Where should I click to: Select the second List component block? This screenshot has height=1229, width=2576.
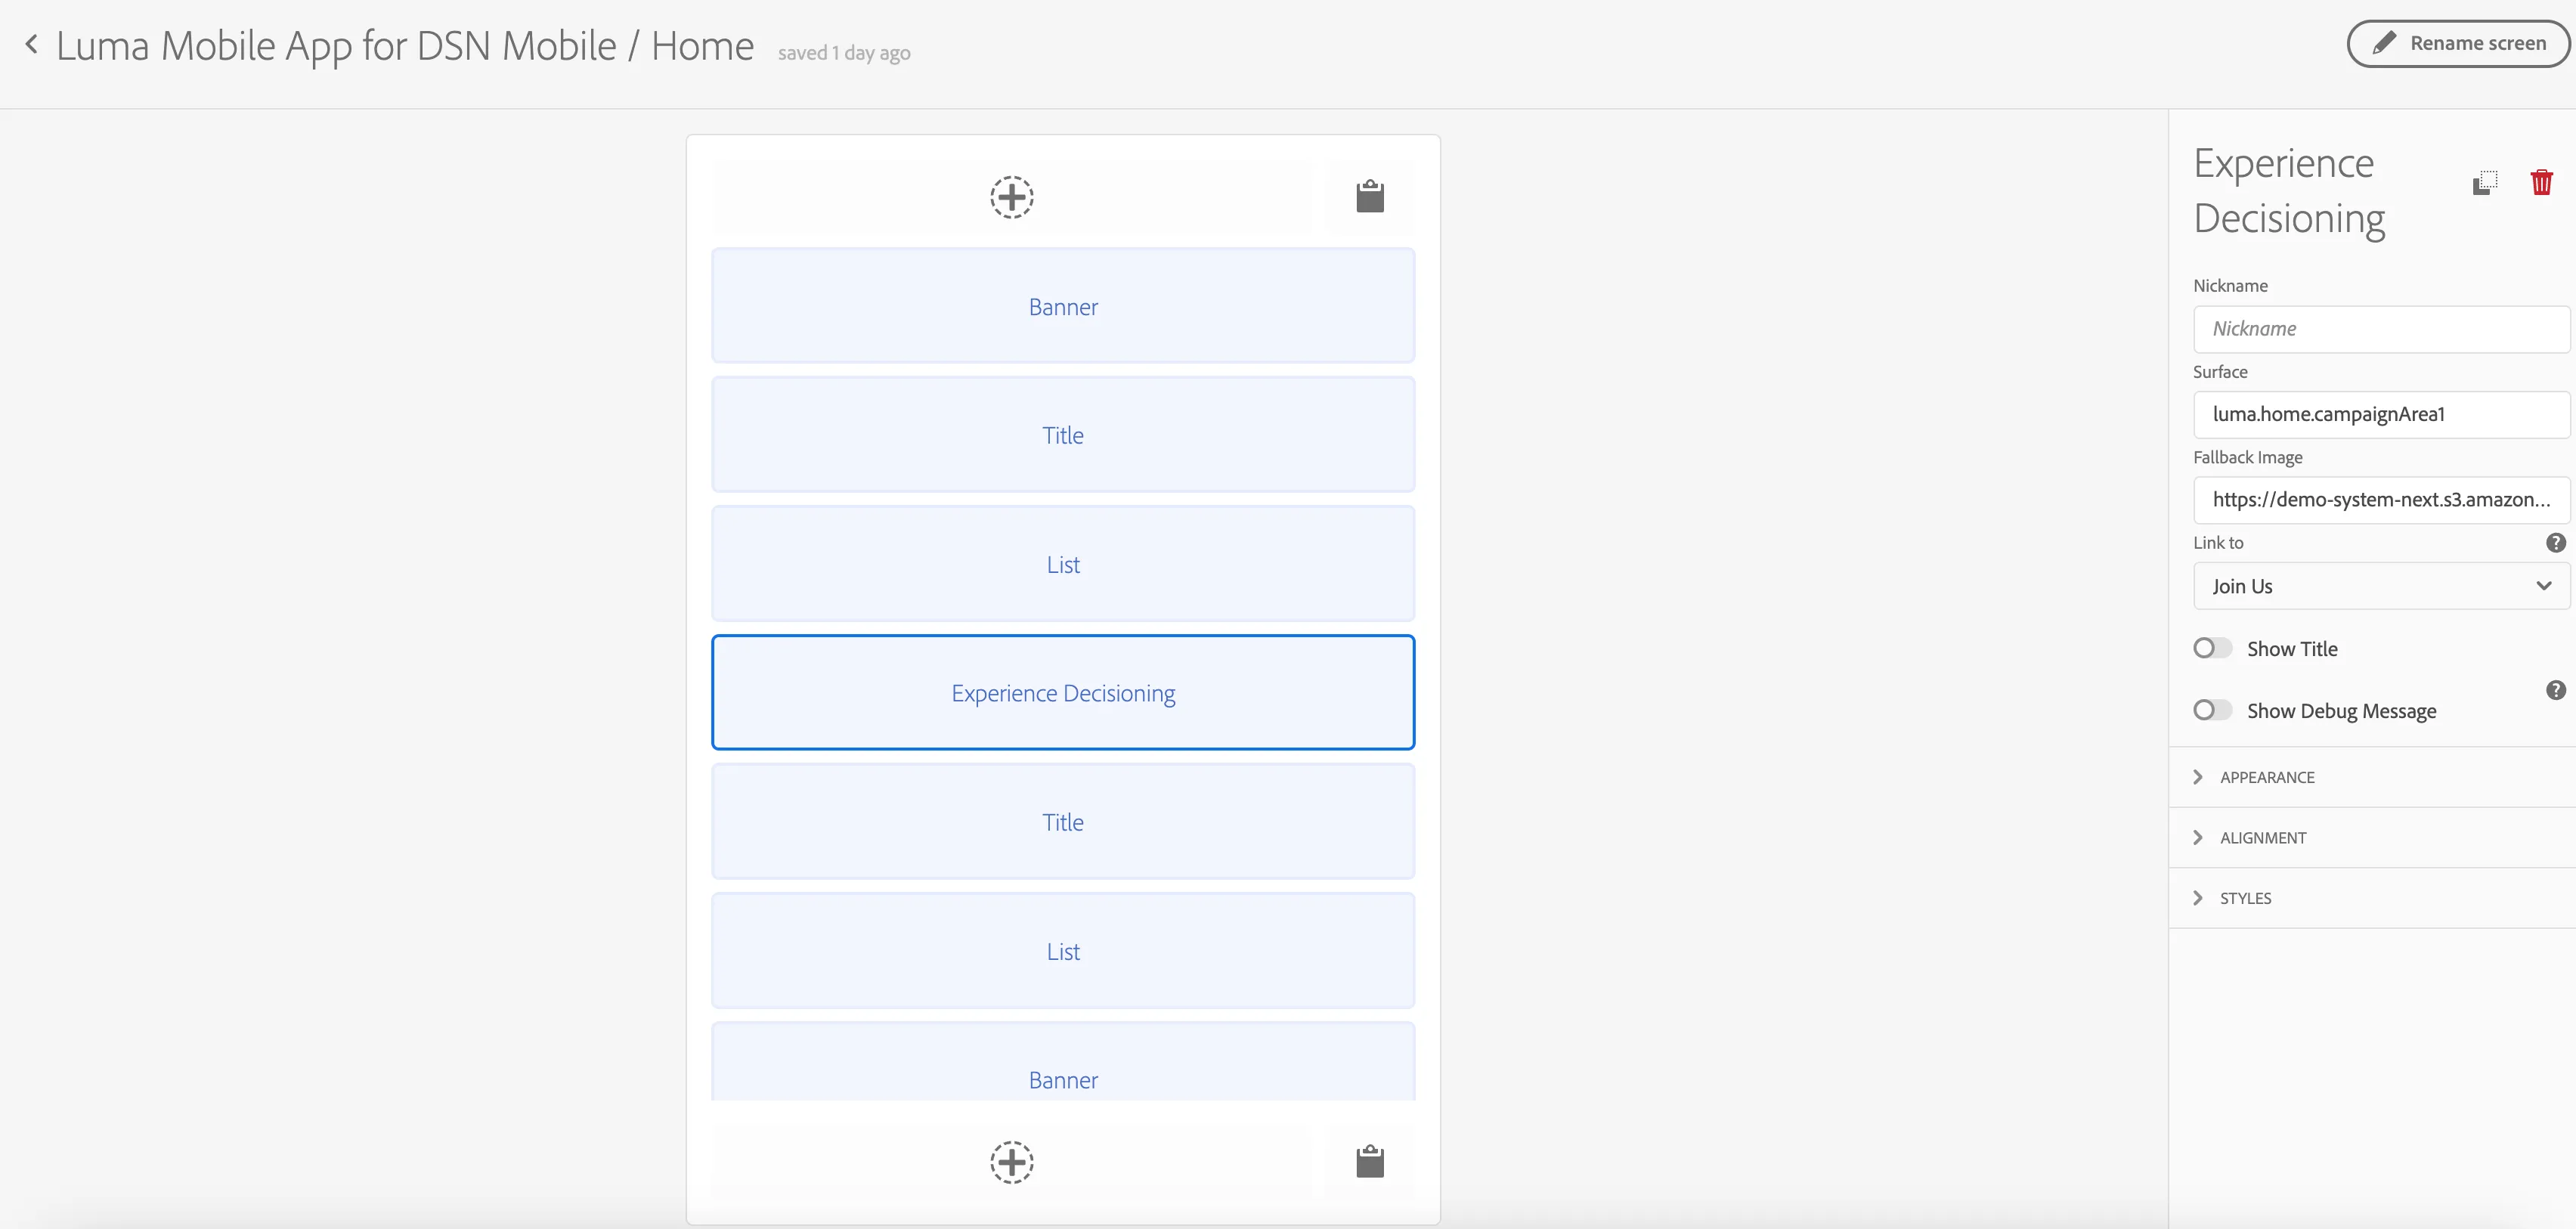click(1063, 951)
